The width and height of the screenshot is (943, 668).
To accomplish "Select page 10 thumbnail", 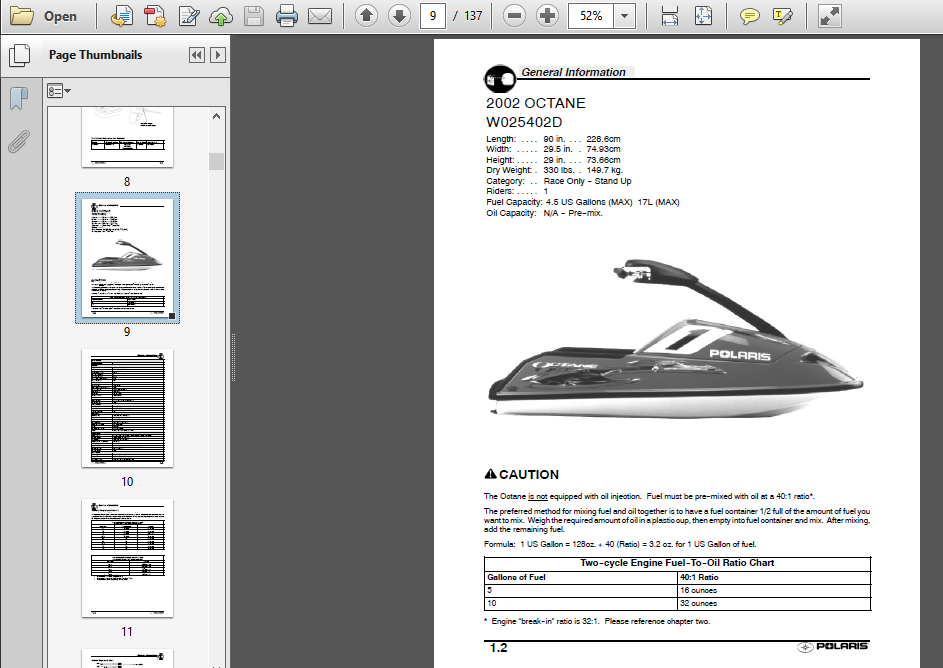I will click(127, 408).
